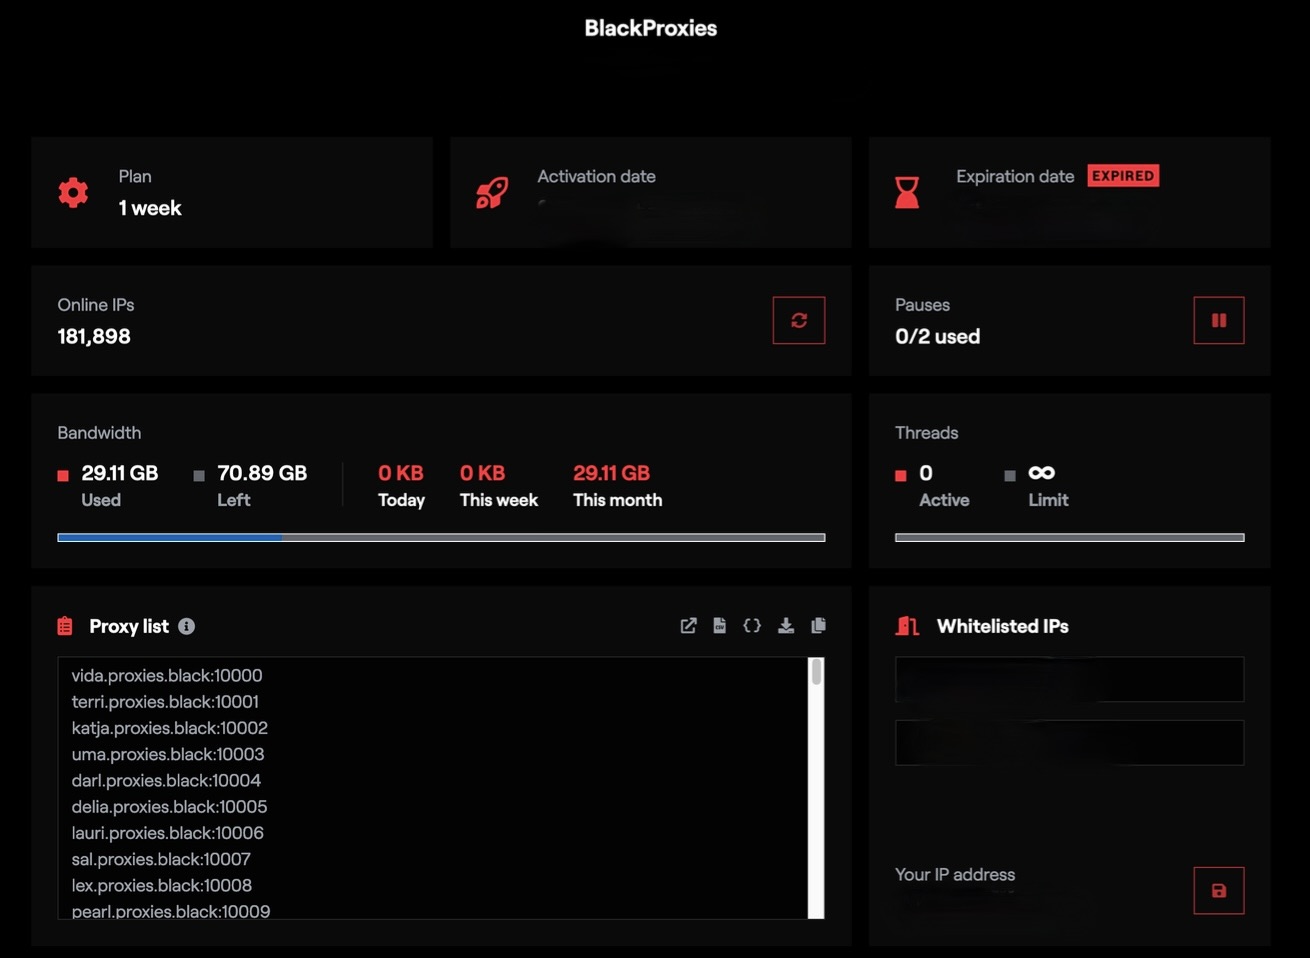Click the Plan gear icon
The height and width of the screenshot is (958, 1310).
point(73,192)
